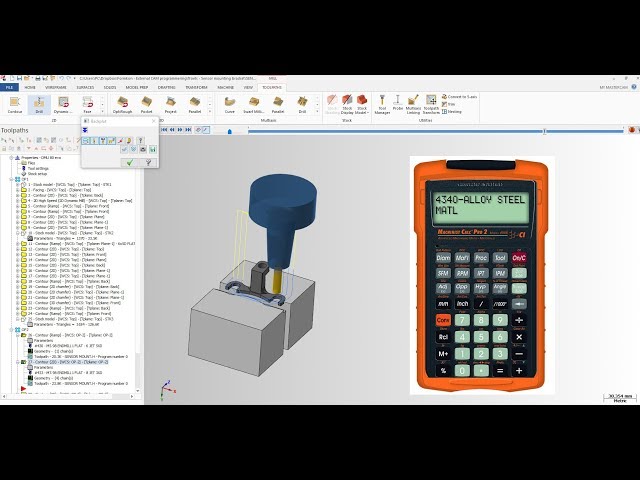640x480 pixels.
Task: Adjust the backplot speed slider
Action: [x=229, y=131]
